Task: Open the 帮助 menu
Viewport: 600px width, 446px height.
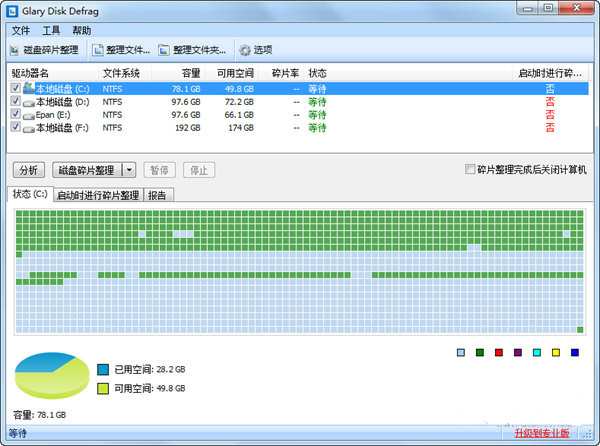Action: point(82,31)
